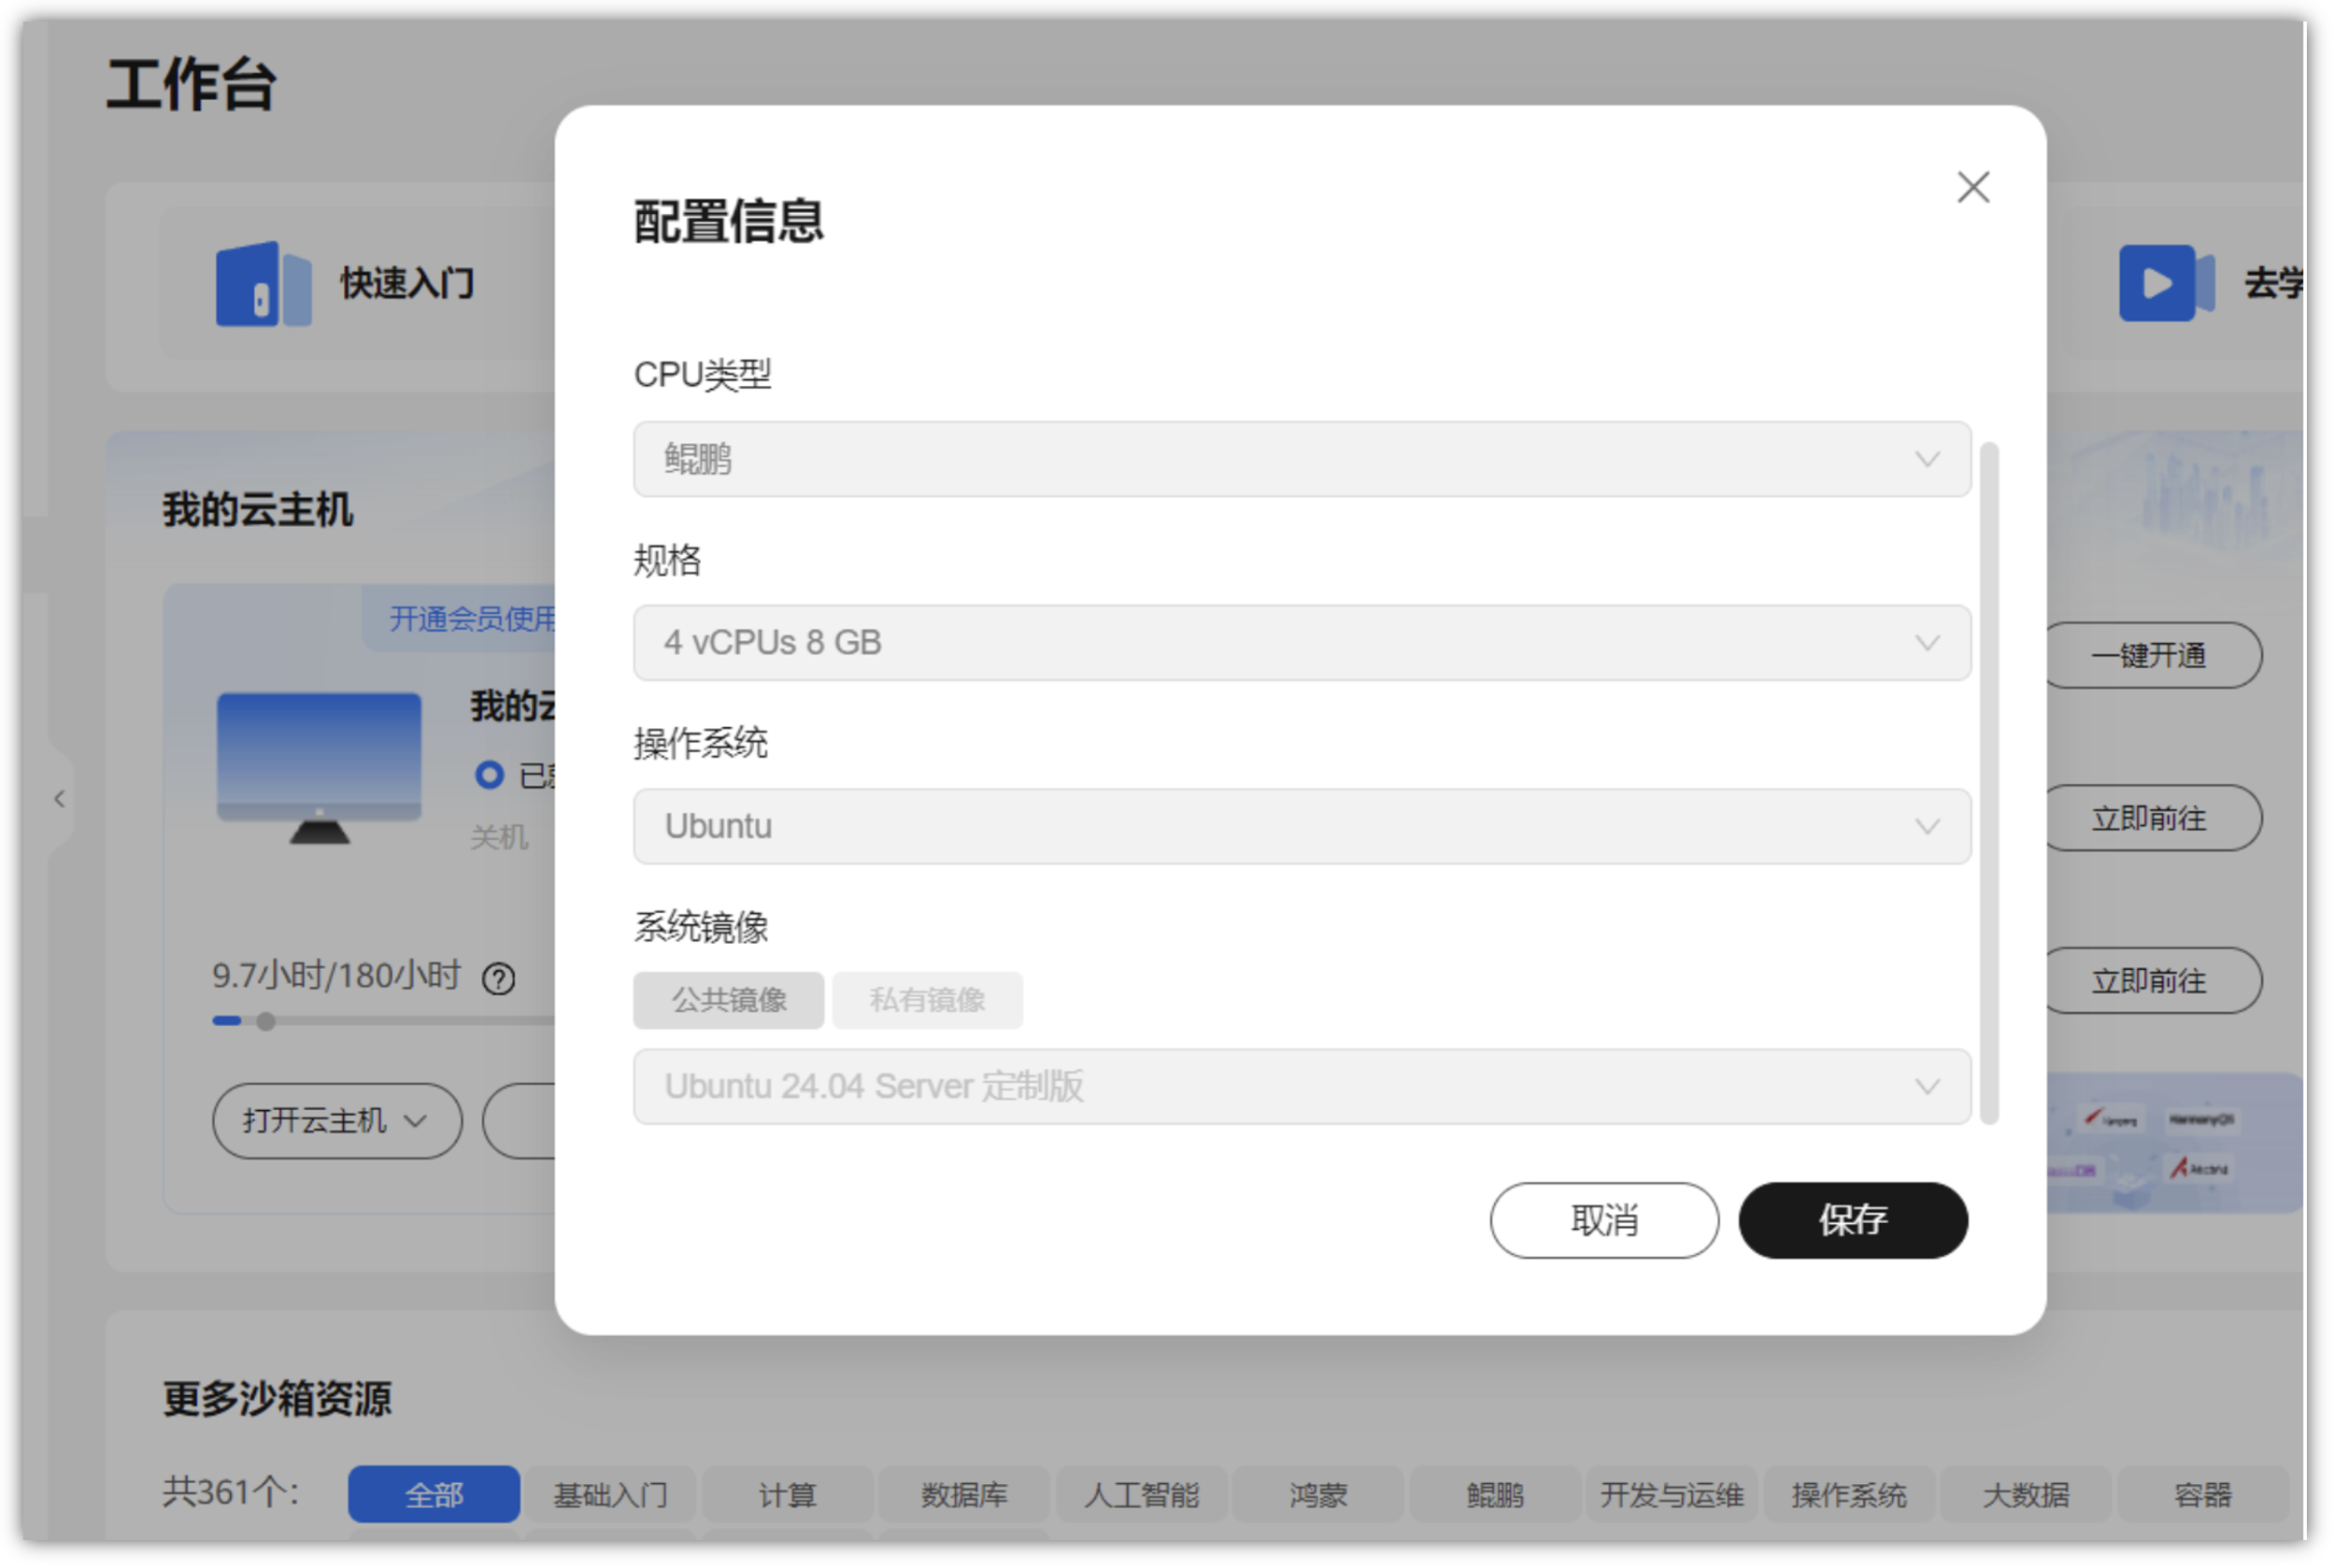Select the 公共镜像 image option
The height and width of the screenshot is (1568, 2334).
(x=728, y=1000)
